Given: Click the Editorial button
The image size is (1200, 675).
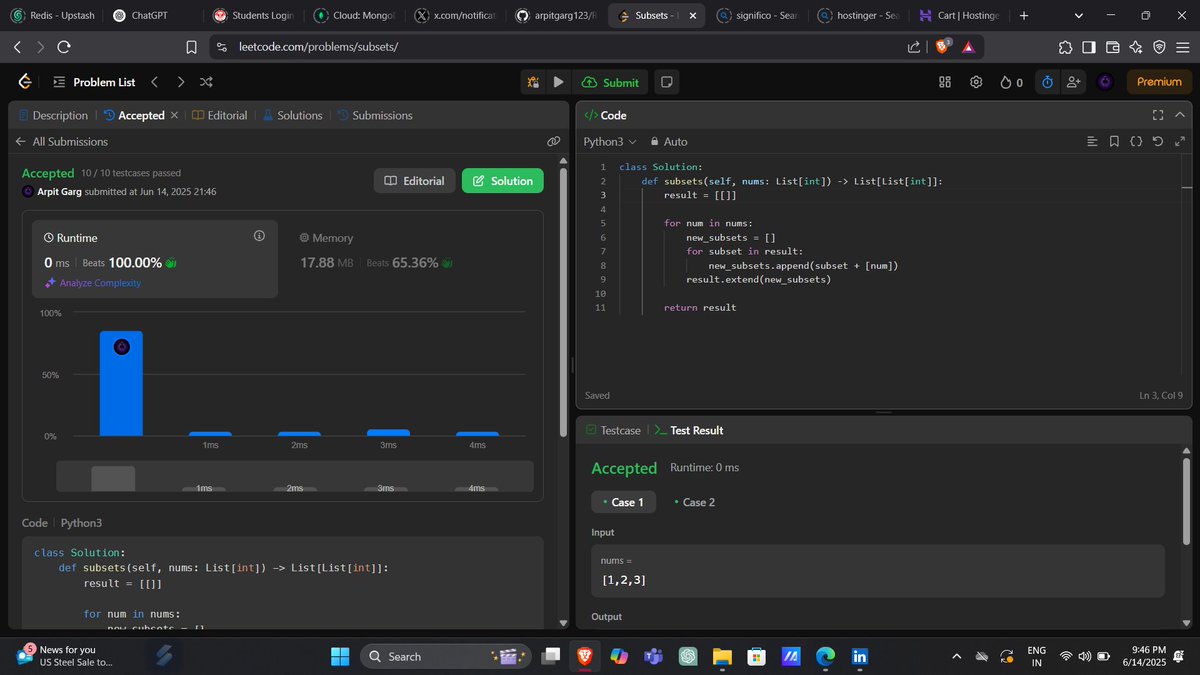Looking at the screenshot, I should coord(415,181).
